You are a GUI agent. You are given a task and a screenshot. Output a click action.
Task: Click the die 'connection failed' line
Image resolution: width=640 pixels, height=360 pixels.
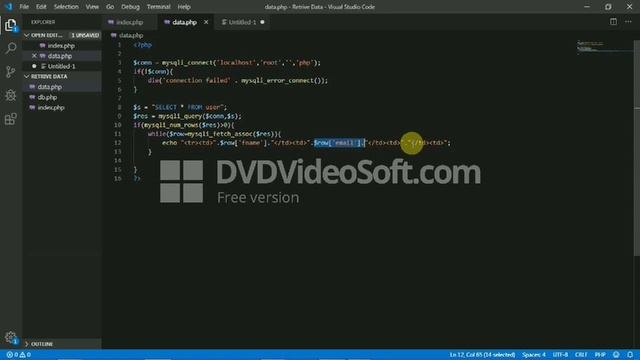(238, 80)
